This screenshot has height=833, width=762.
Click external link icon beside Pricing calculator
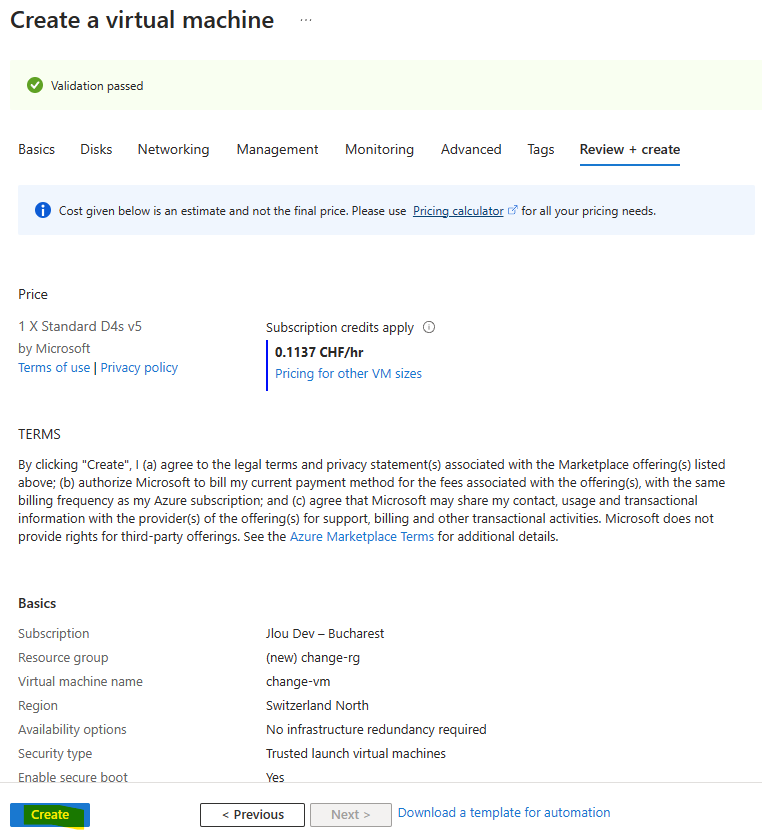click(x=512, y=210)
